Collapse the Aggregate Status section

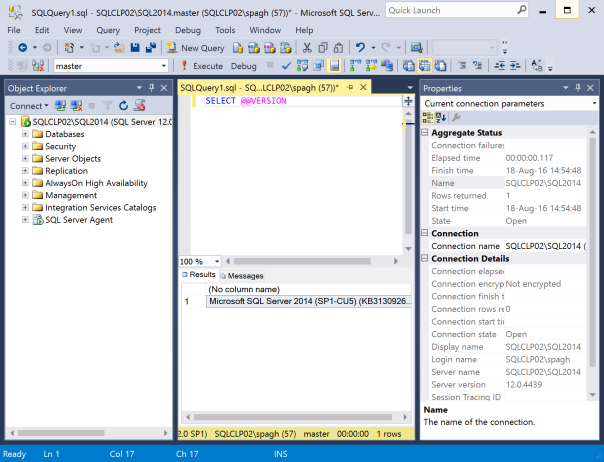424,133
